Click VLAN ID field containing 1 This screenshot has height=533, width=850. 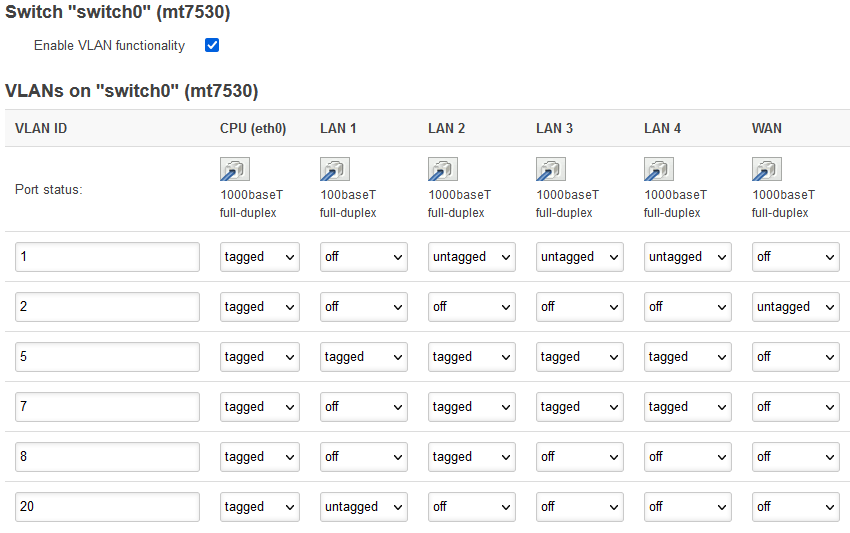pos(107,257)
